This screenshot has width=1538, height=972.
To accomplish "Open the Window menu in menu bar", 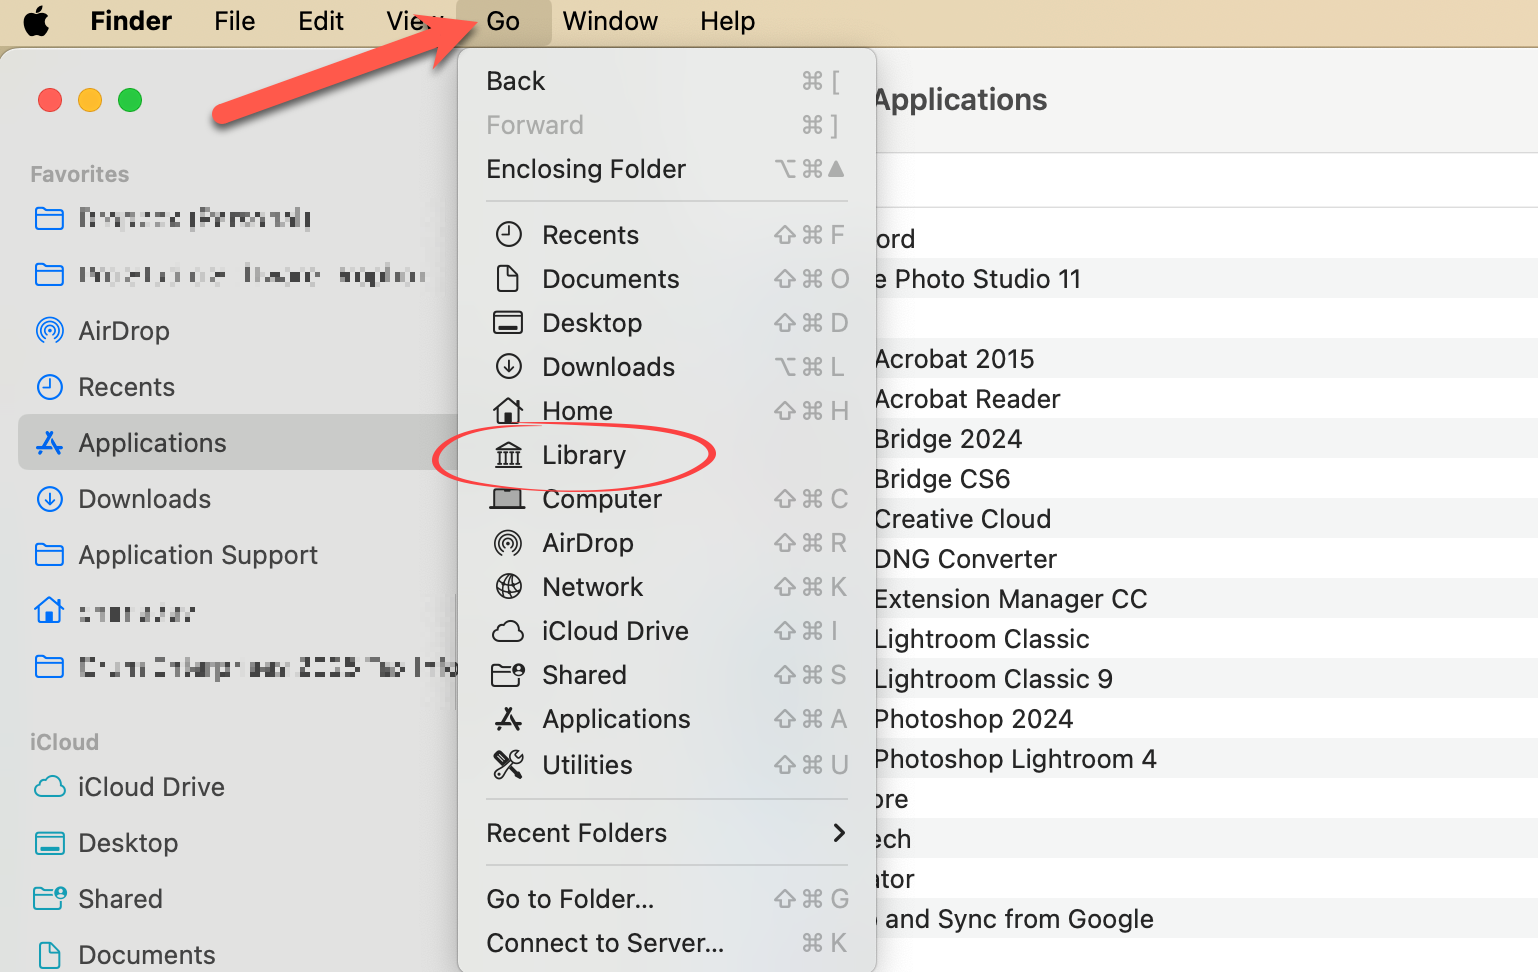I will tap(609, 21).
